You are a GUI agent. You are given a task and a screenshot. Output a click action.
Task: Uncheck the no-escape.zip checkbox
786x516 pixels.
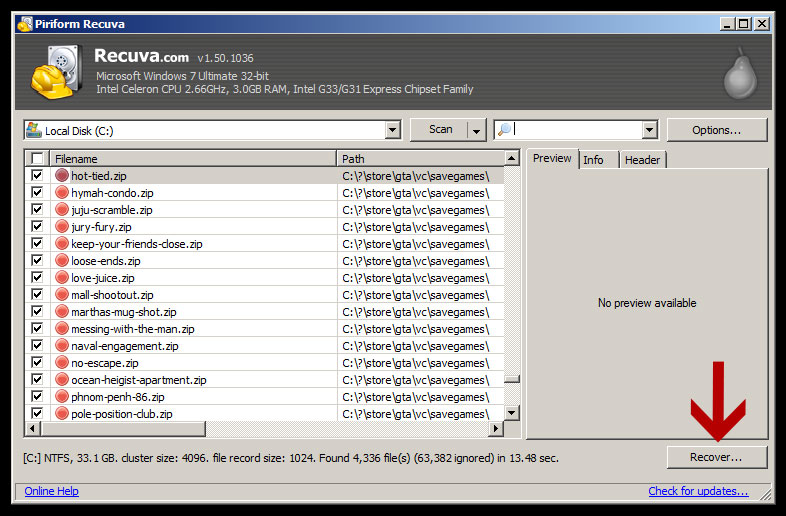[37, 362]
